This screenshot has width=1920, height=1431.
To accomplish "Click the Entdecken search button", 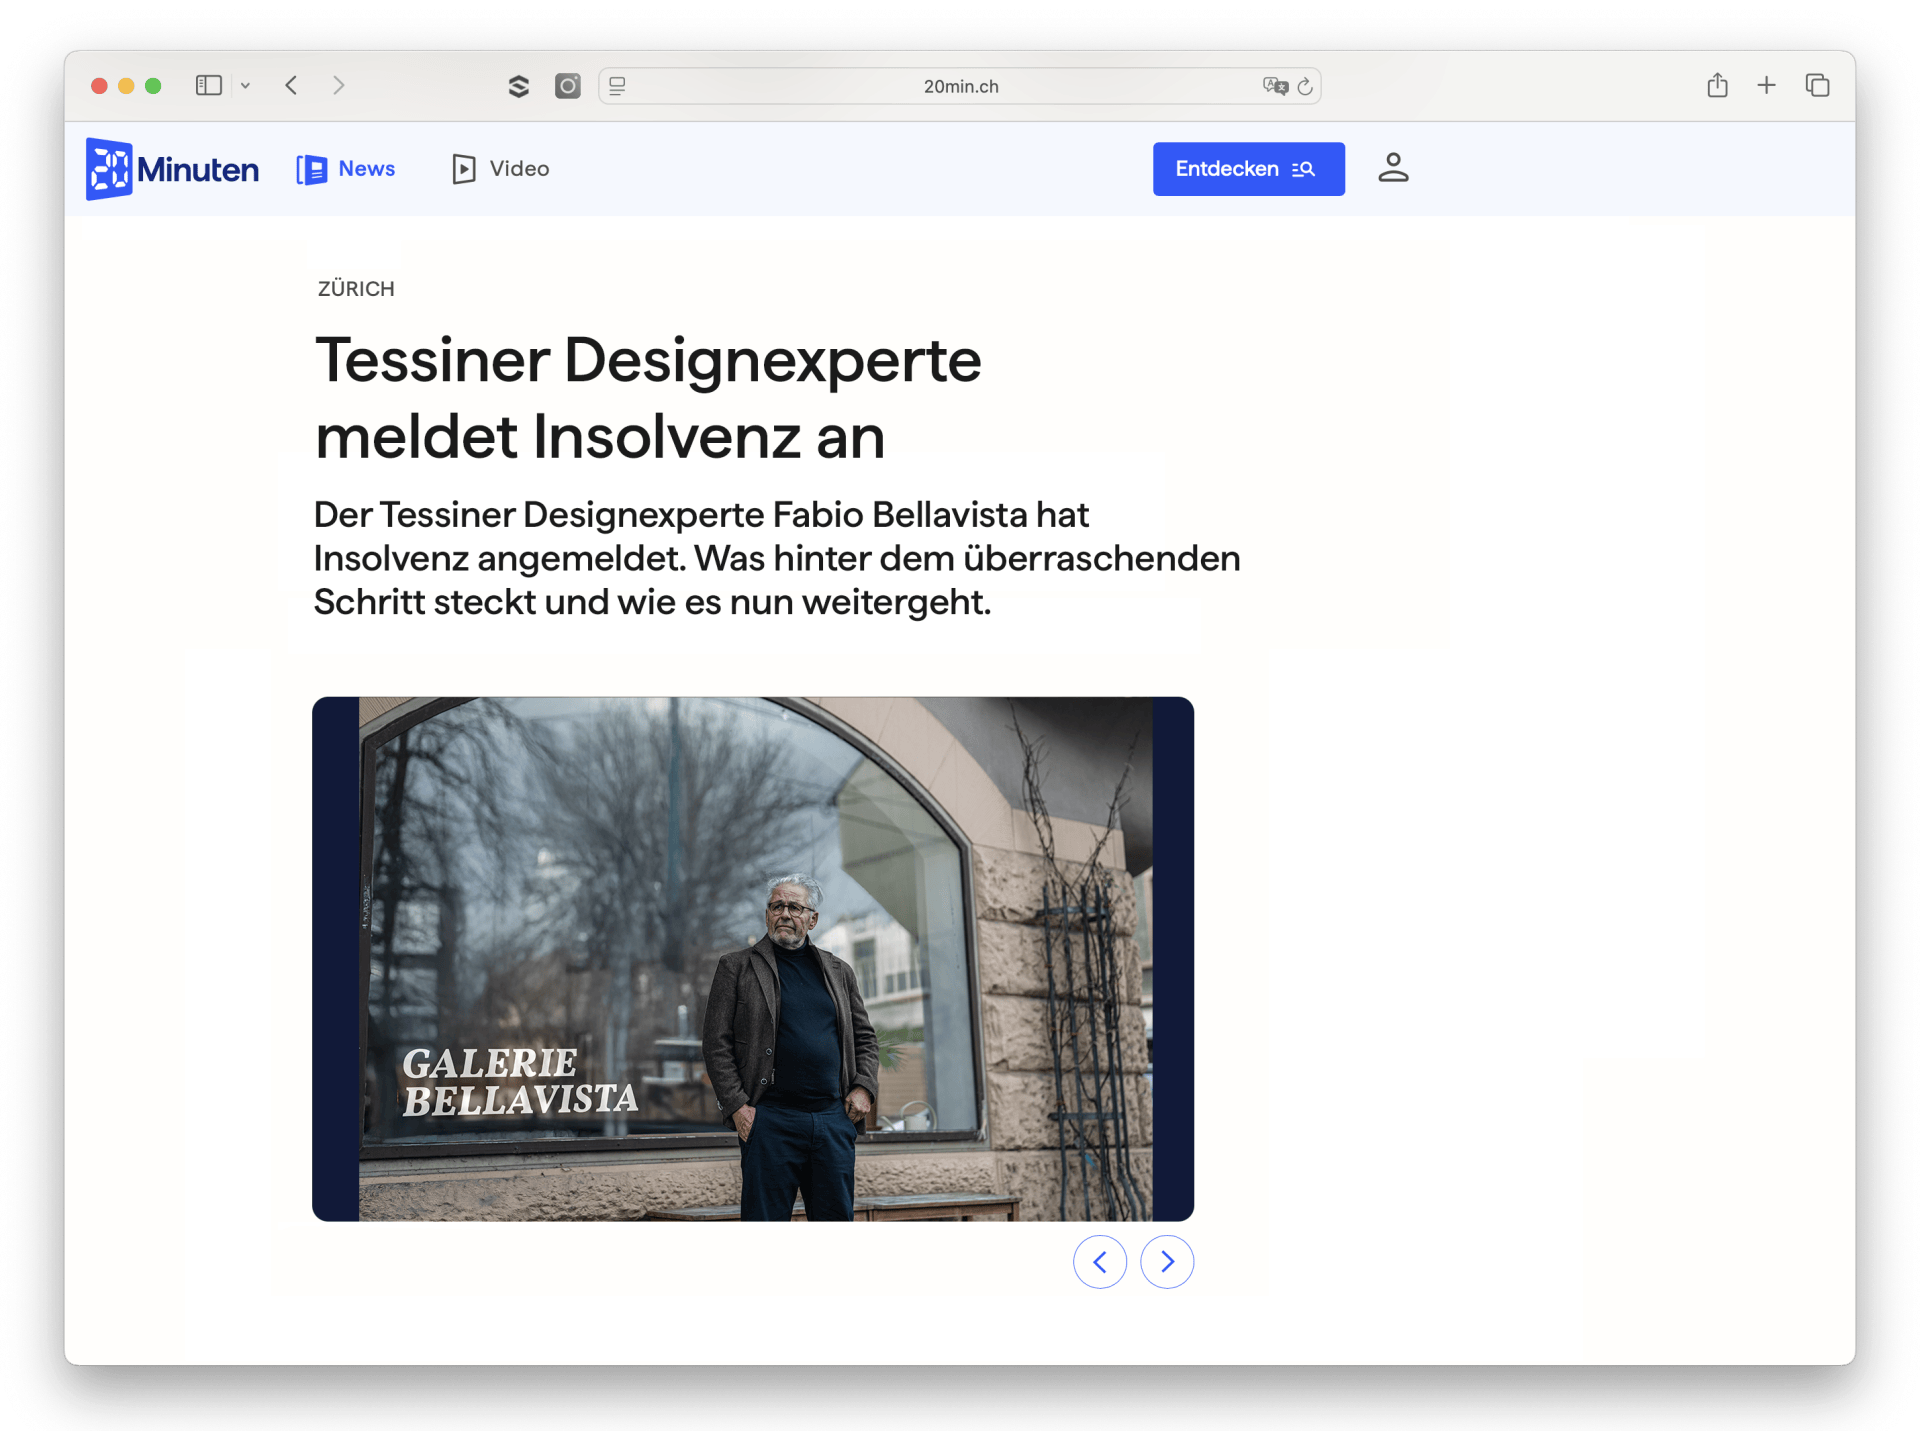I will click(x=1248, y=169).
